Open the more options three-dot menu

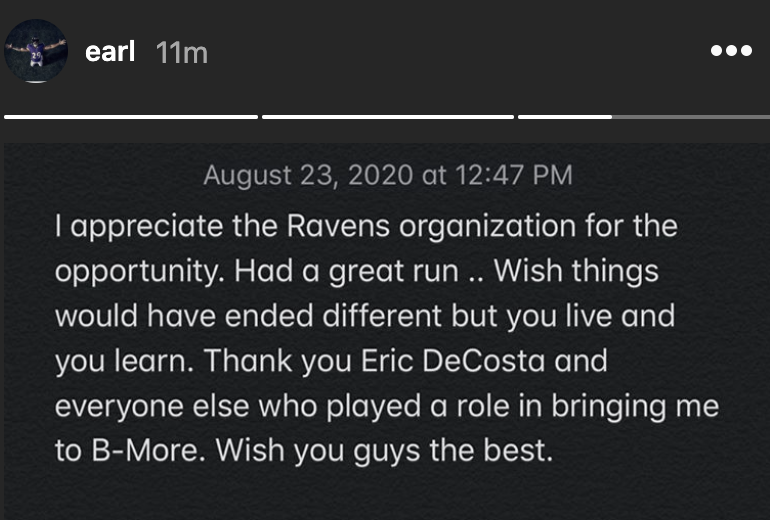click(x=730, y=51)
